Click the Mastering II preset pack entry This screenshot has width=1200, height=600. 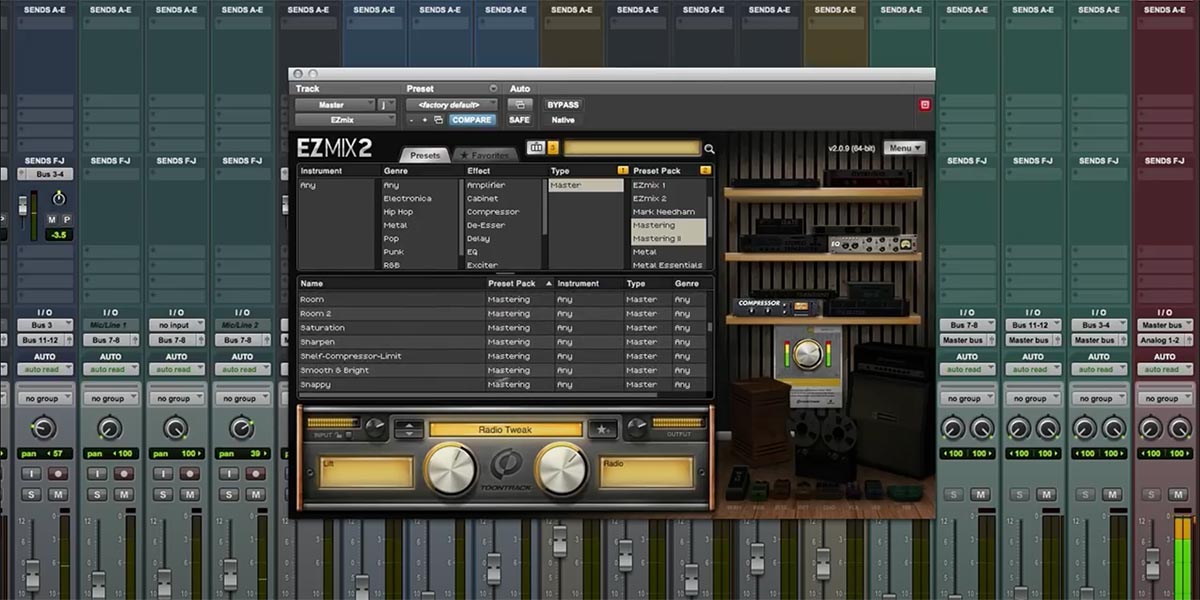(x=659, y=238)
